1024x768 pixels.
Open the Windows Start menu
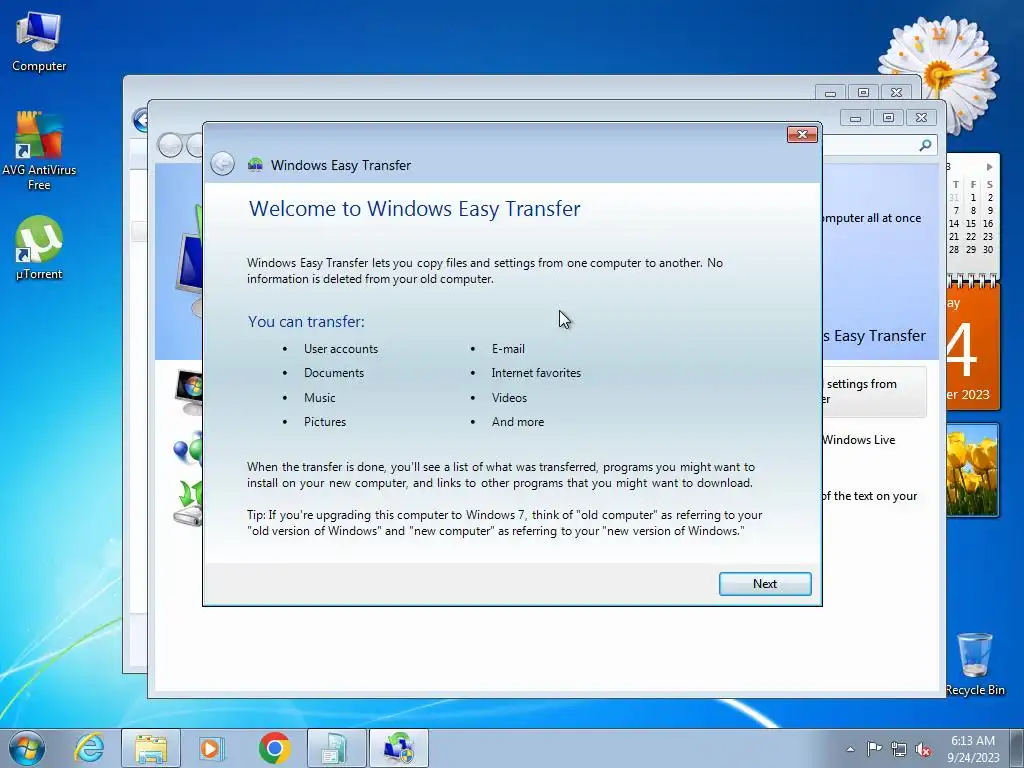27,748
